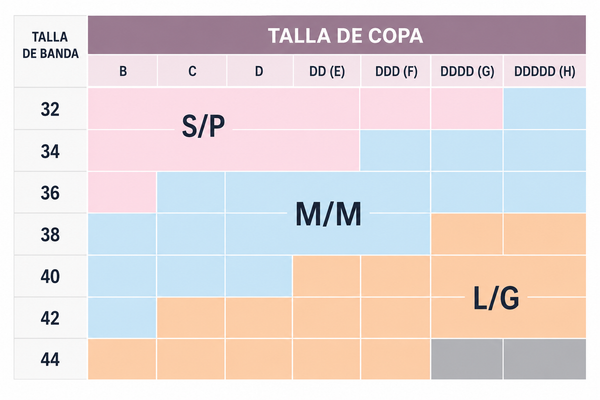
Task: Click gray cell for 44 DDDD (G)
Action: click(467, 359)
